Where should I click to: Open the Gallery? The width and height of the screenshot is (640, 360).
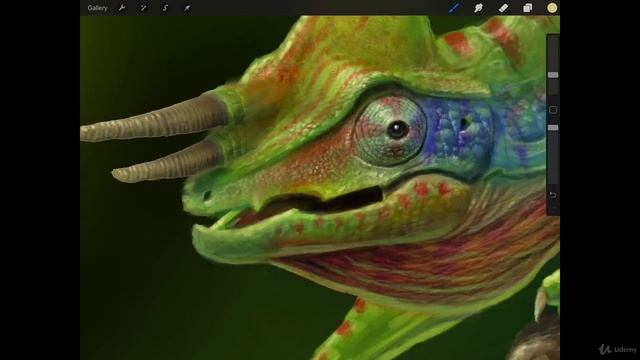click(97, 8)
